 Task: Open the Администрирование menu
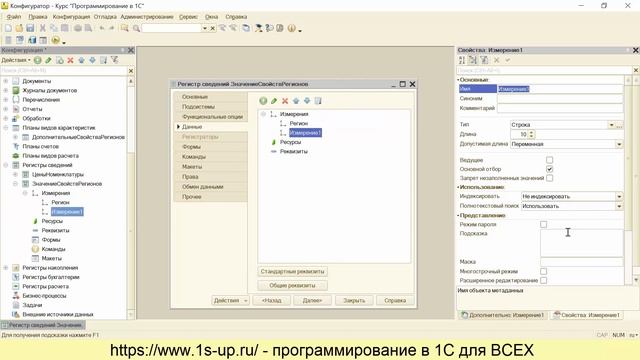[x=147, y=17]
